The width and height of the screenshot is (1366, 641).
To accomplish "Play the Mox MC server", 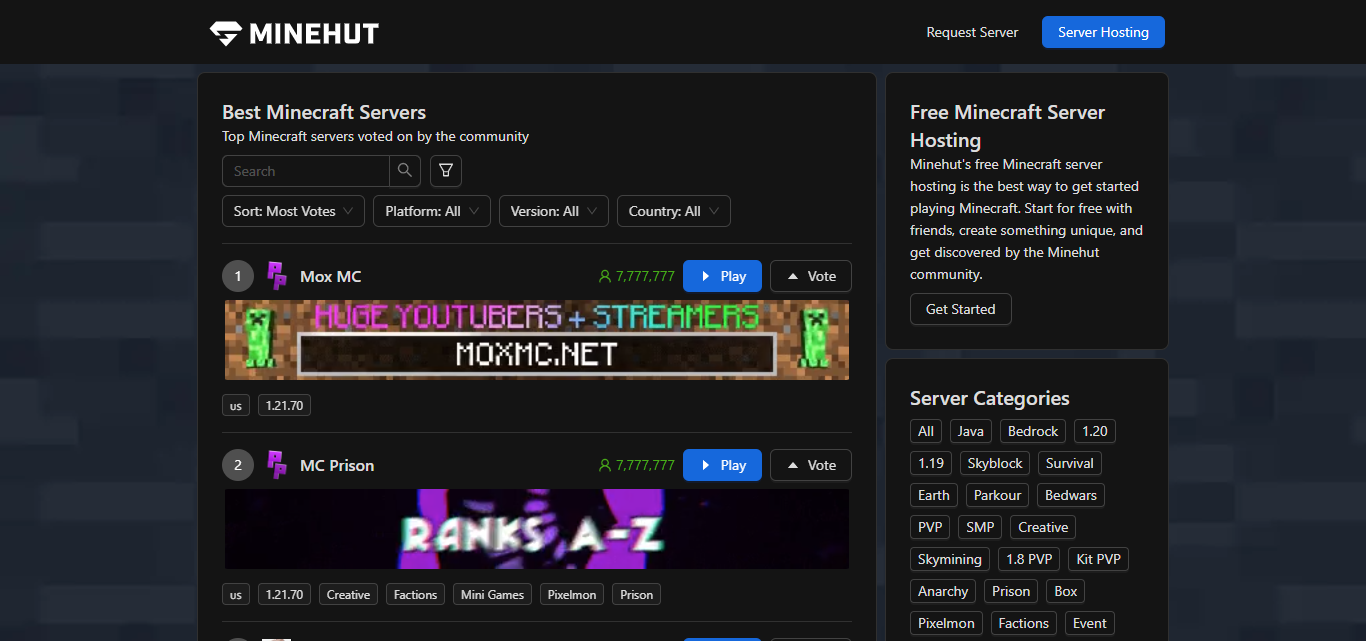I will coord(722,276).
